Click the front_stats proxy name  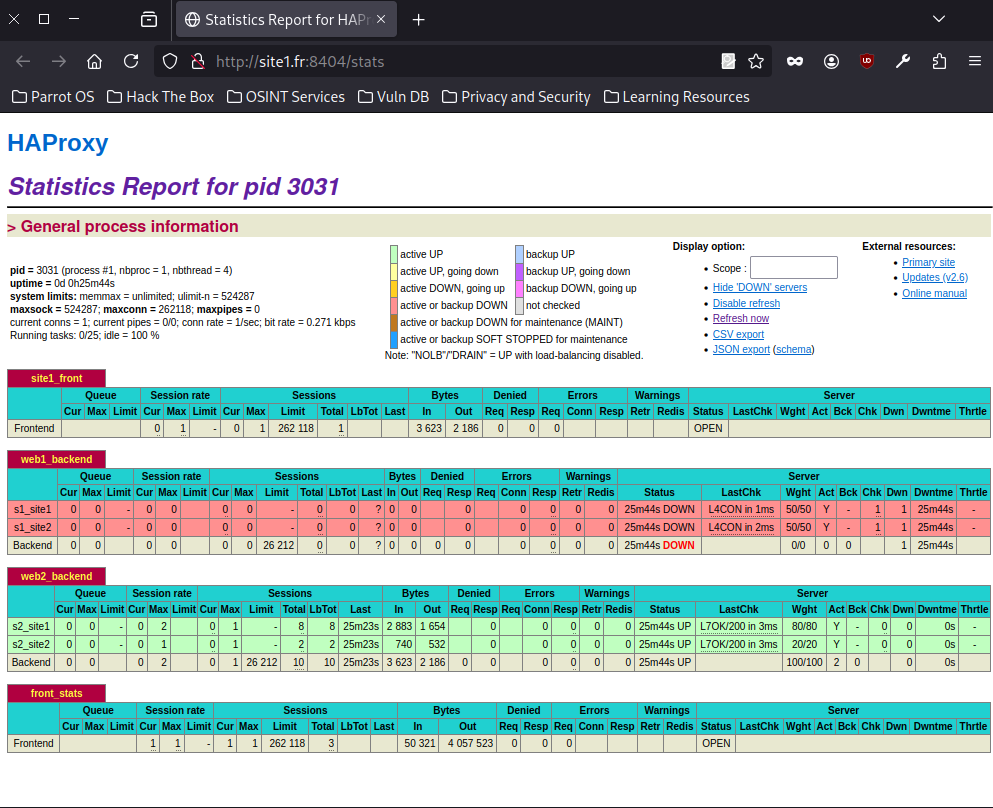[56, 693]
